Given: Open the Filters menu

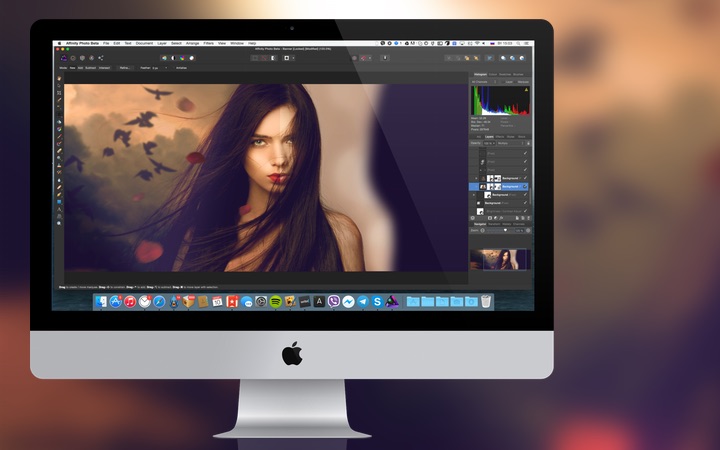Looking at the screenshot, I should [208, 43].
